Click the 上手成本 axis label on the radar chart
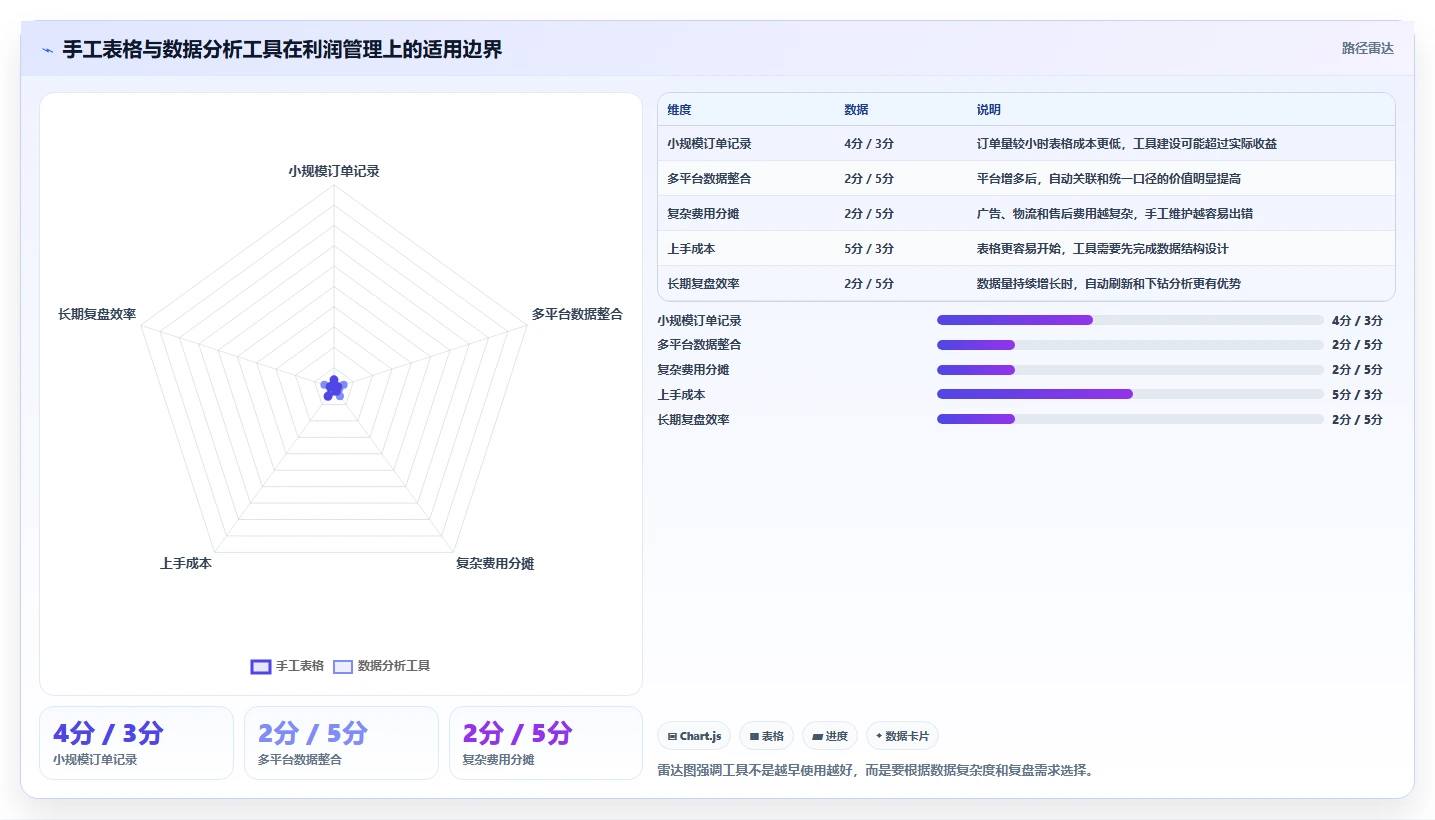This screenshot has width=1435, height=820. coord(186,563)
